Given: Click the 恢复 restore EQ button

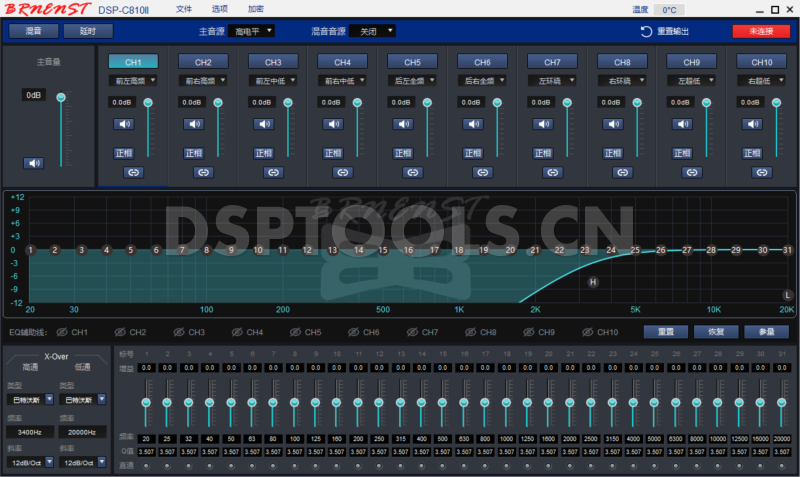Looking at the screenshot, I should (x=716, y=332).
